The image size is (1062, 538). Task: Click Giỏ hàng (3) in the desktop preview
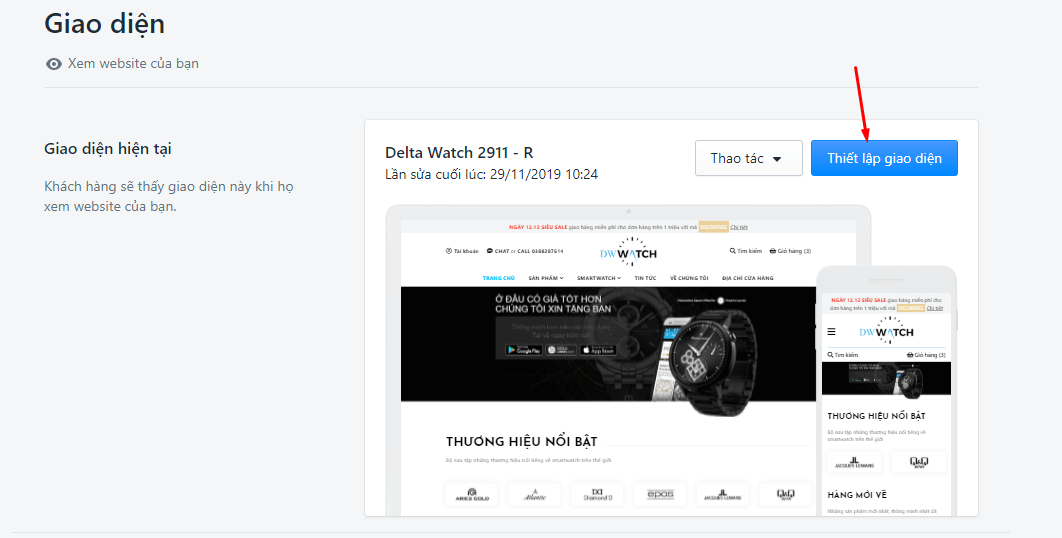pos(790,251)
